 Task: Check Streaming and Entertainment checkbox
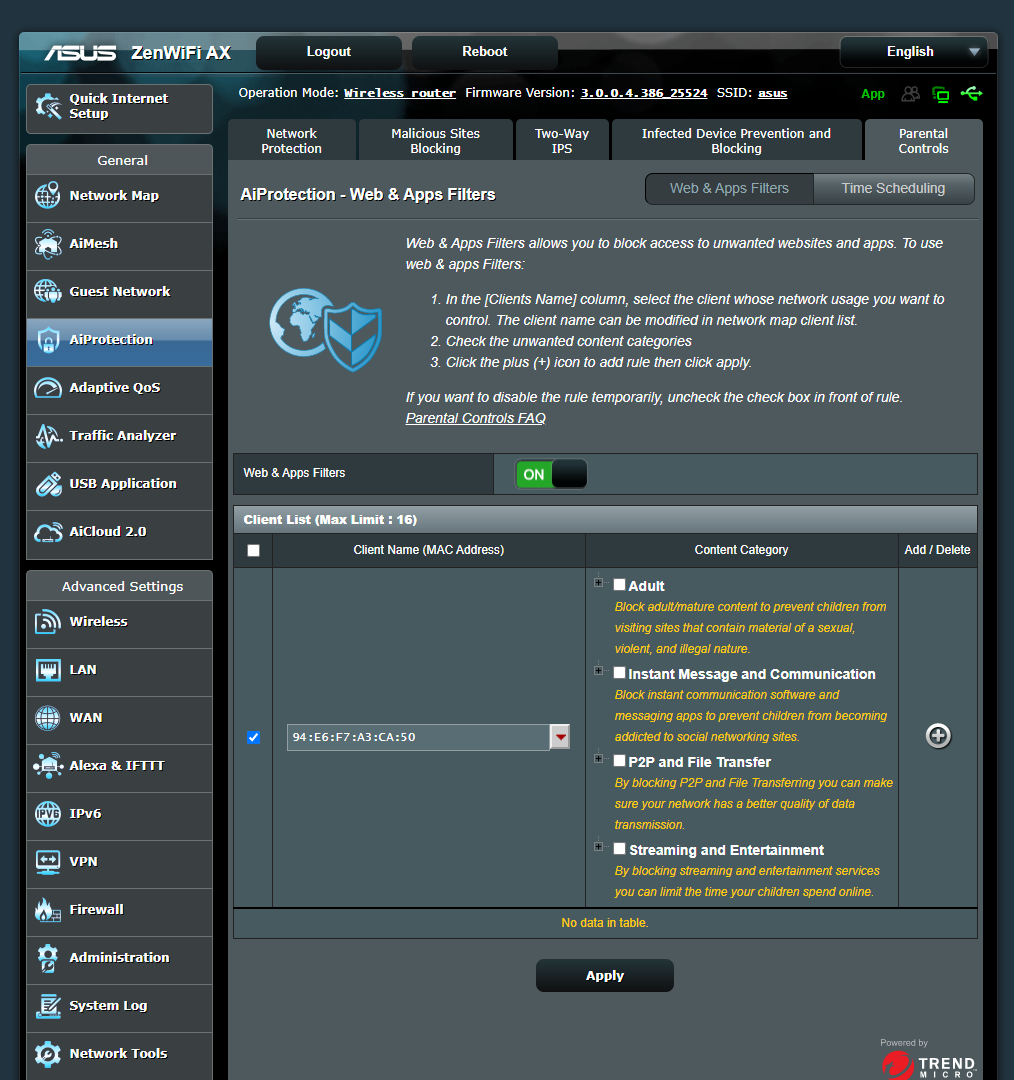[x=619, y=849]
